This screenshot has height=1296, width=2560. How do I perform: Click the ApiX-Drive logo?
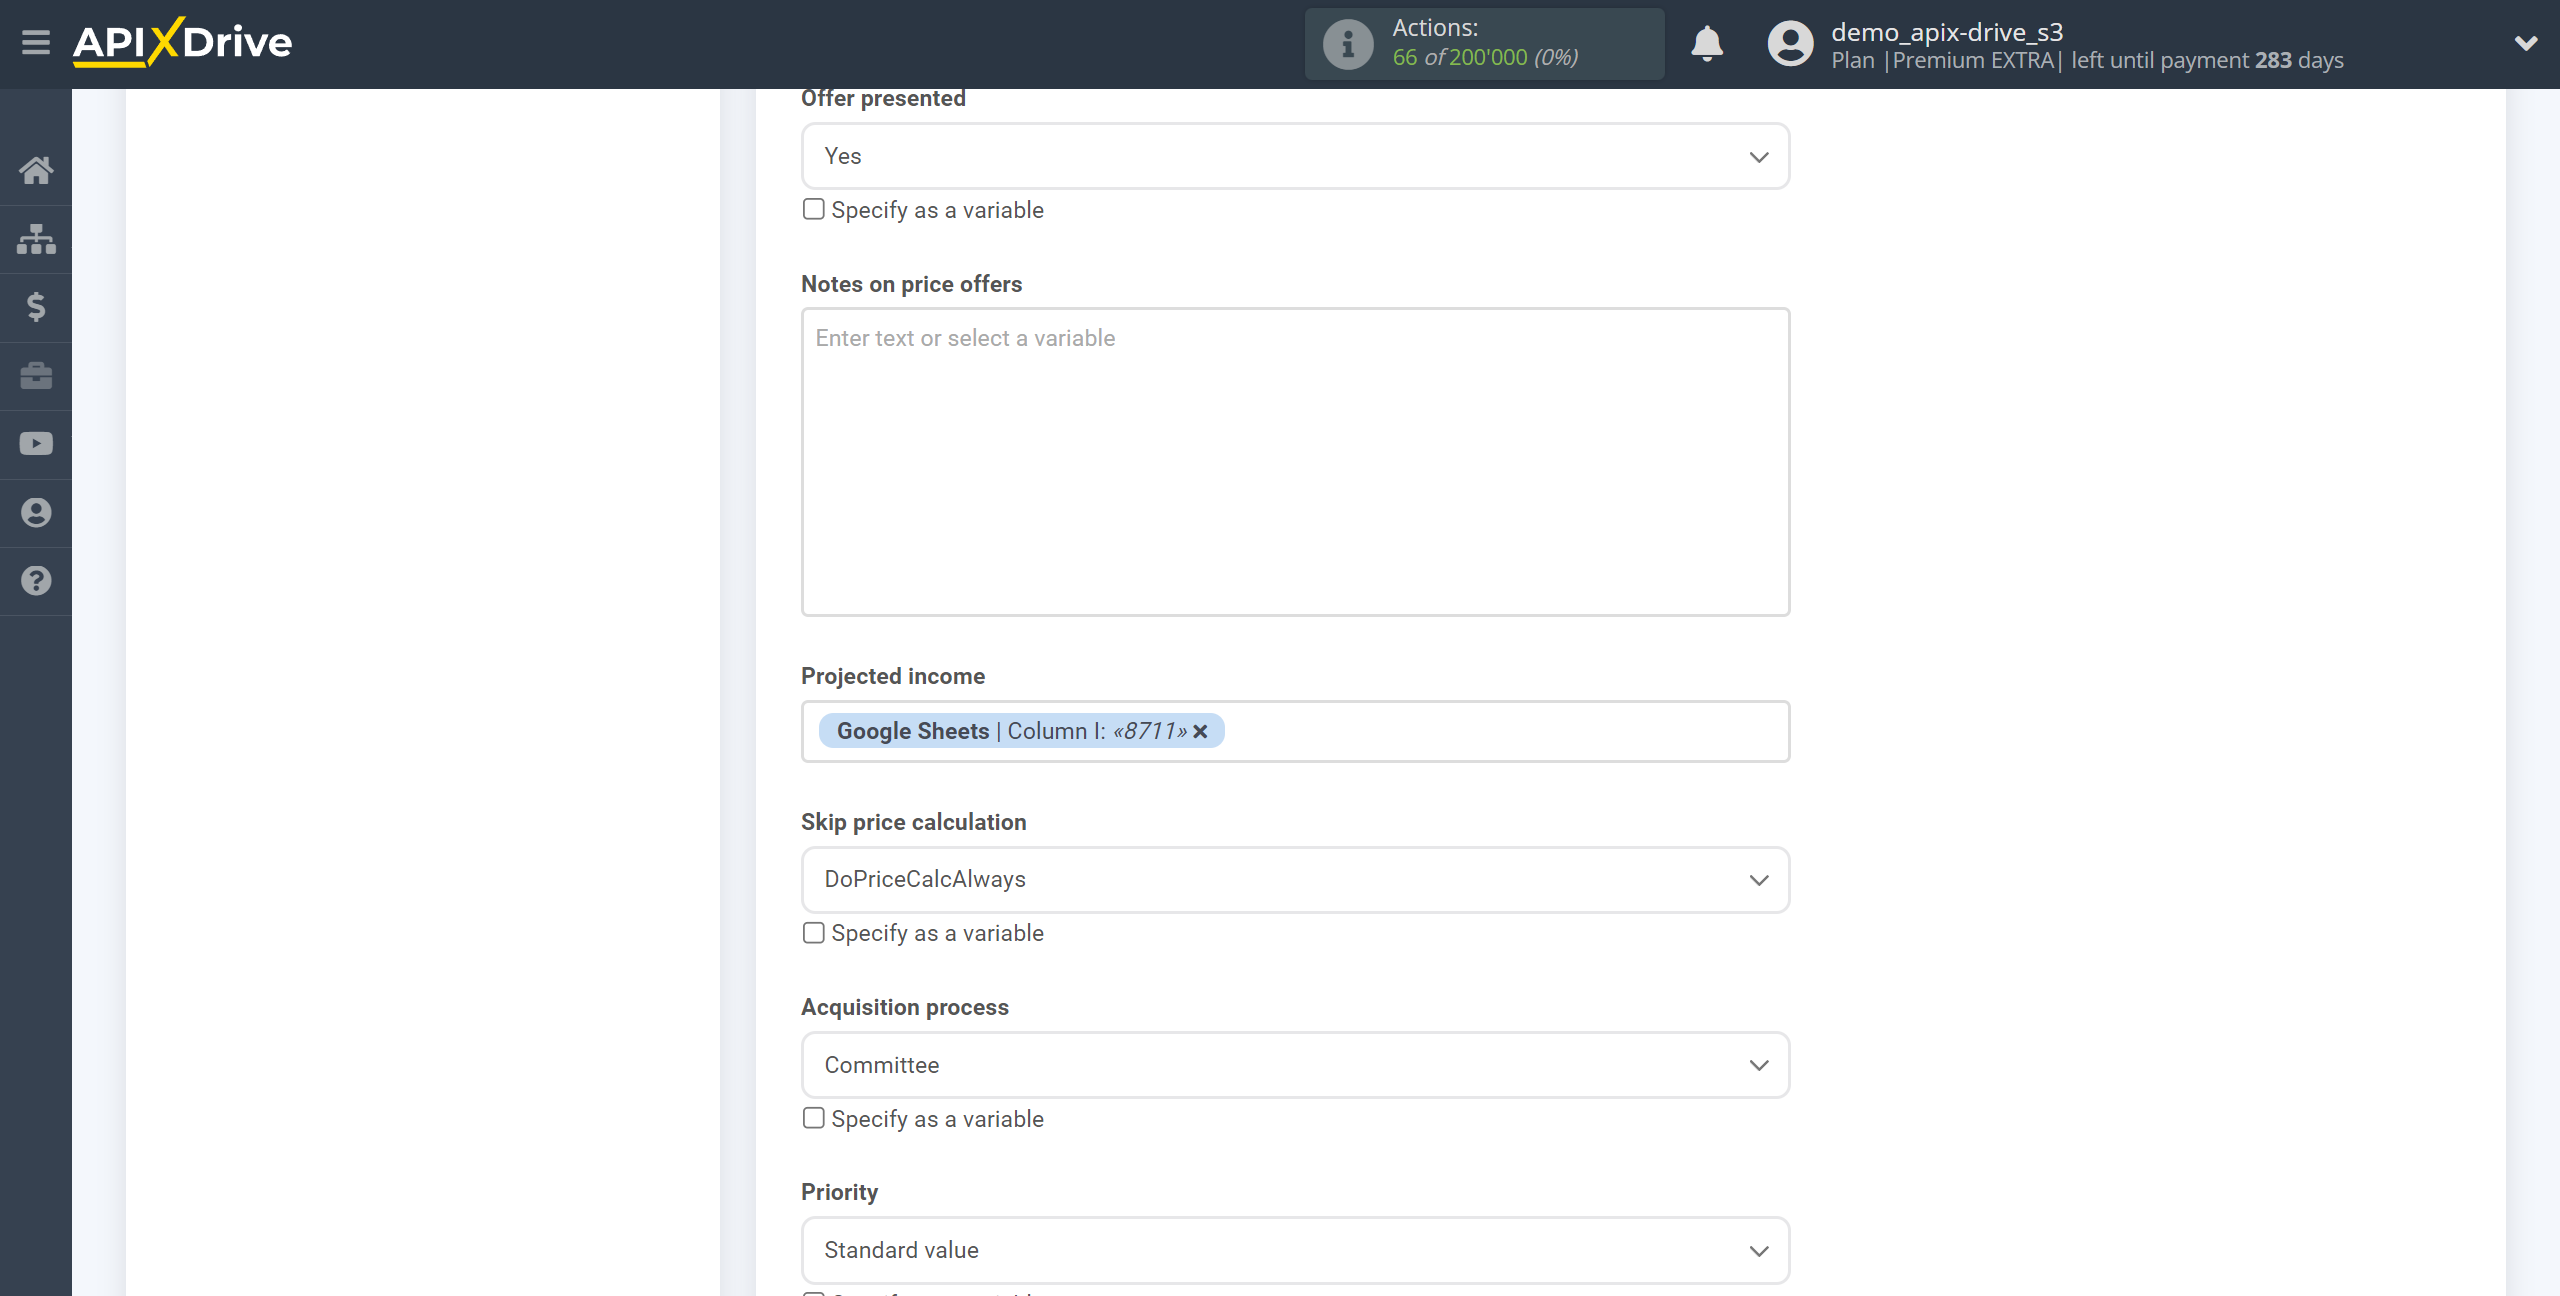[x=182, y=43]
